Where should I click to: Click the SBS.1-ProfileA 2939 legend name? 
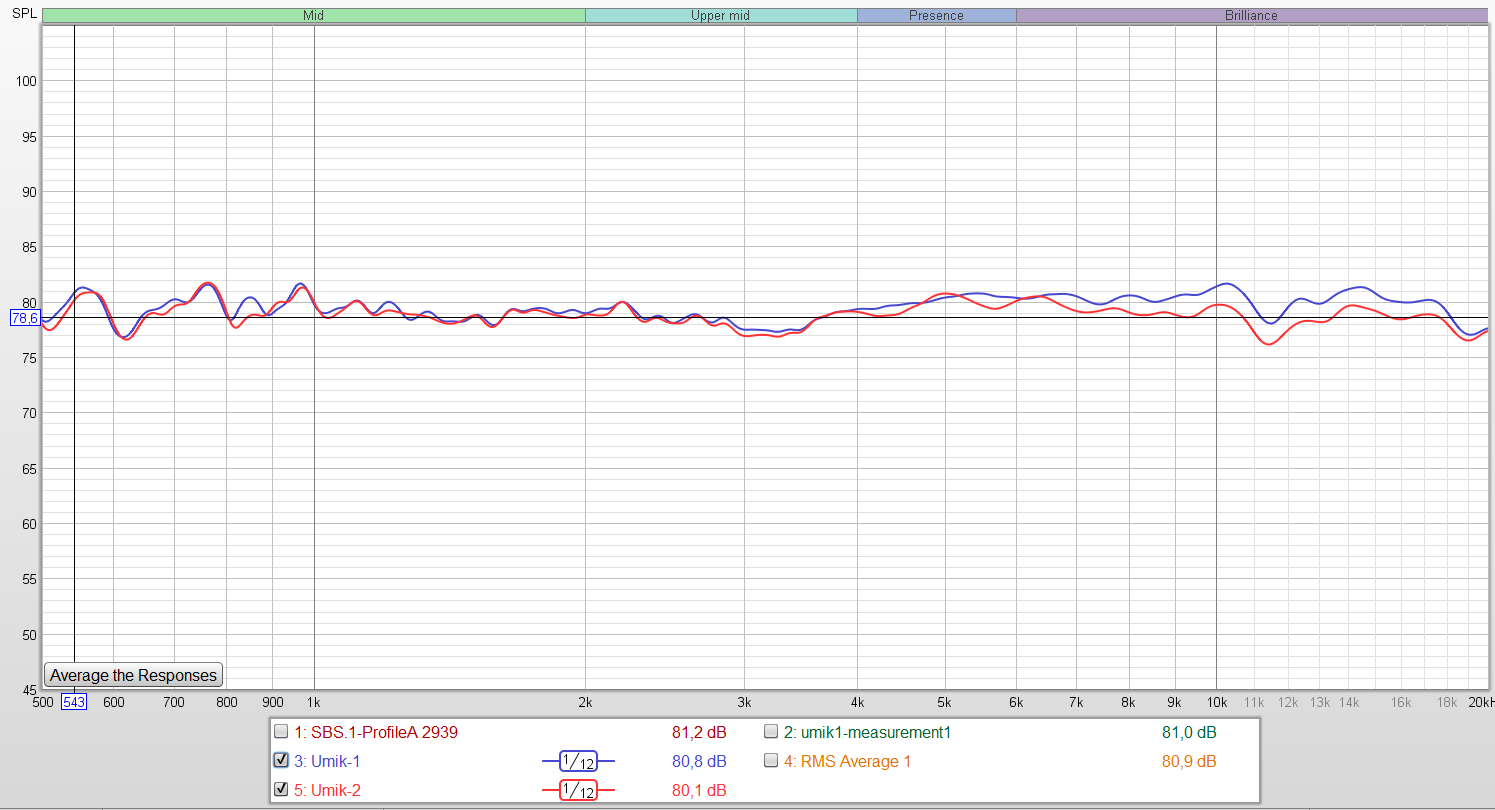376,732
